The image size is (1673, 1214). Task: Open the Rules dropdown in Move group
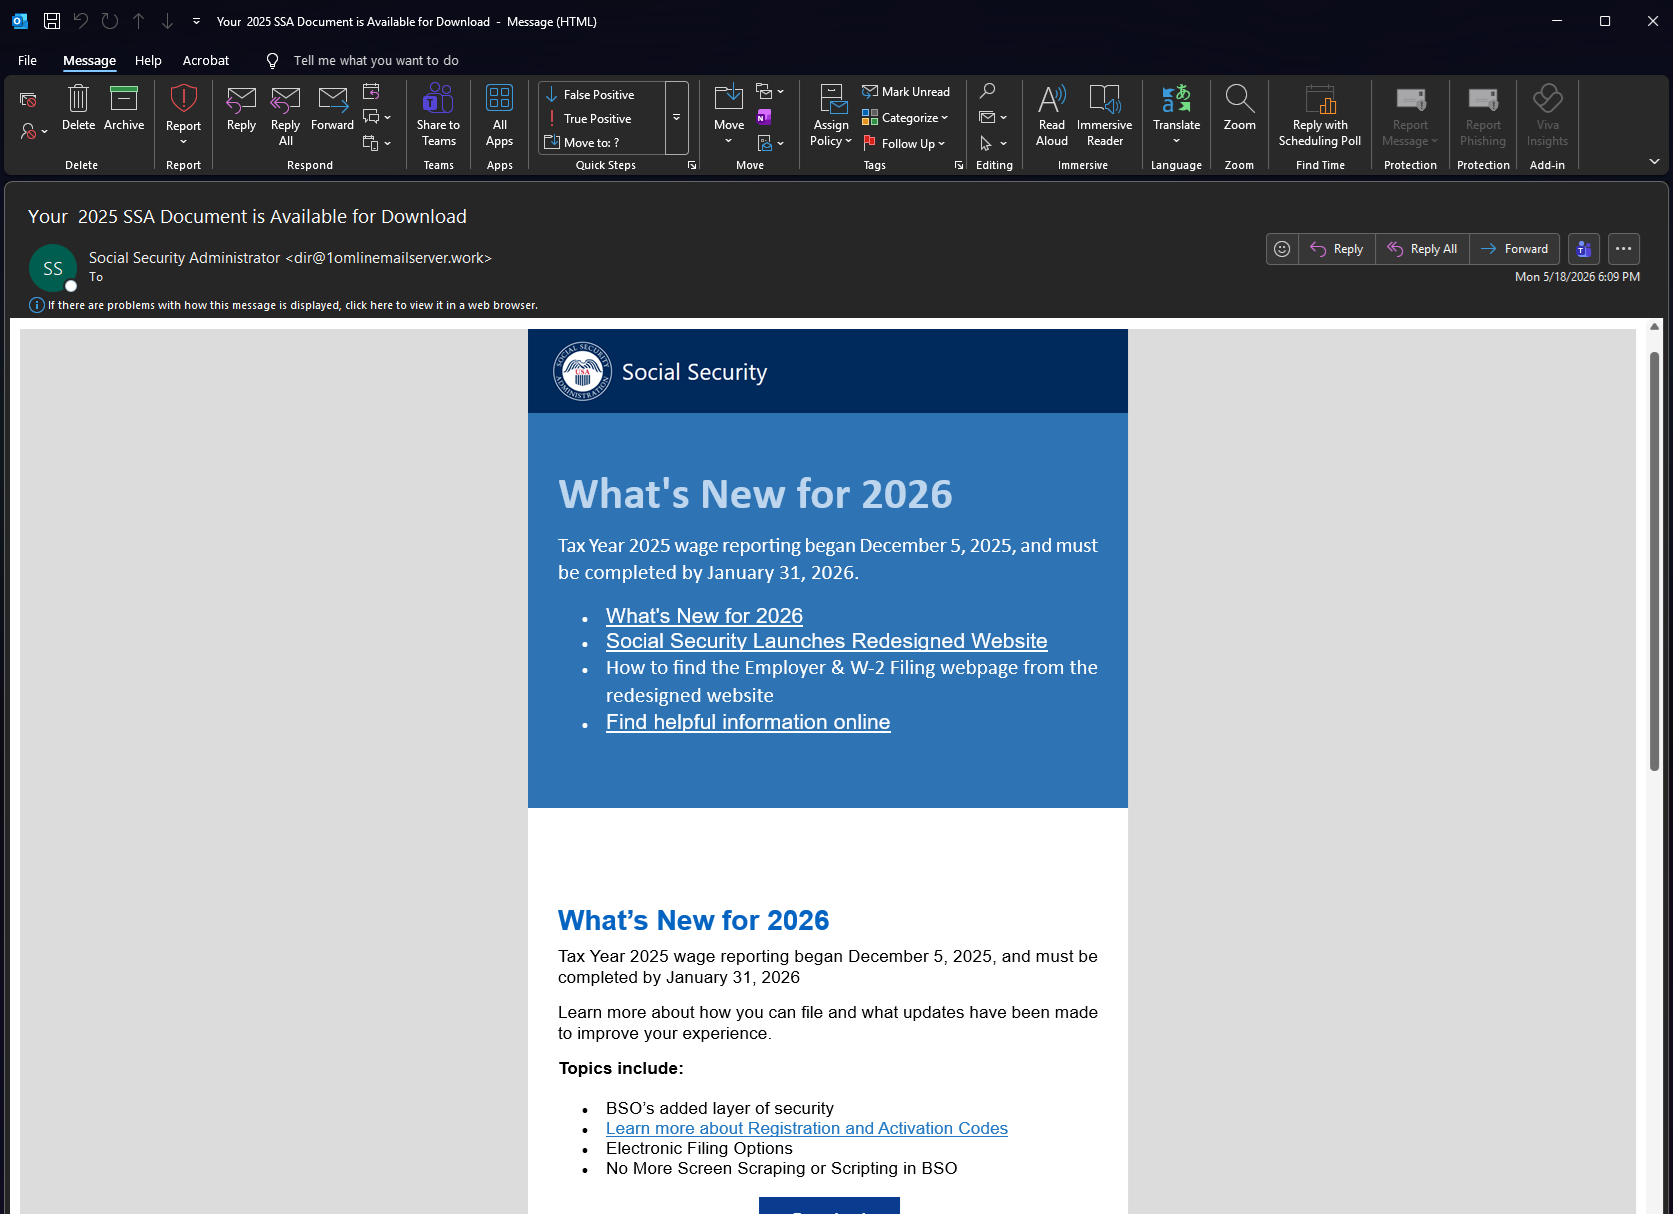769,92
